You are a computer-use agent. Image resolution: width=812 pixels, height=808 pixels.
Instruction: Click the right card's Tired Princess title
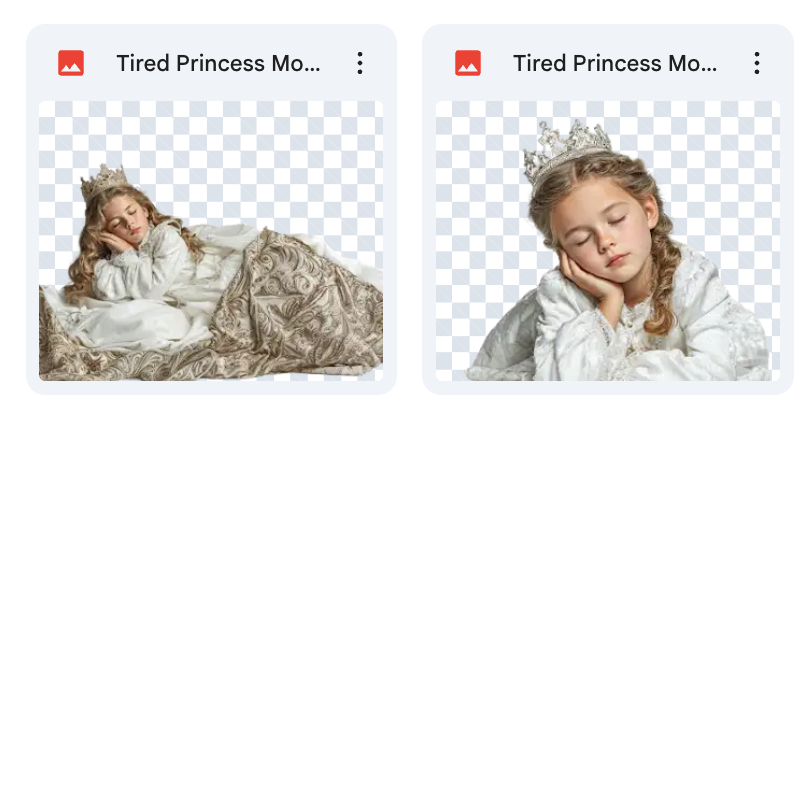[x=615, y=64]
